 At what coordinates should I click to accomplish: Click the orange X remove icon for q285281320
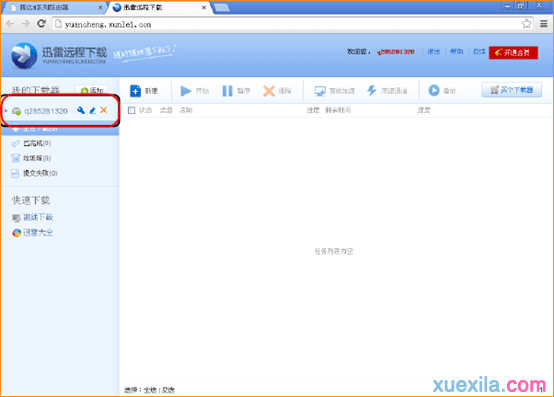104,110
